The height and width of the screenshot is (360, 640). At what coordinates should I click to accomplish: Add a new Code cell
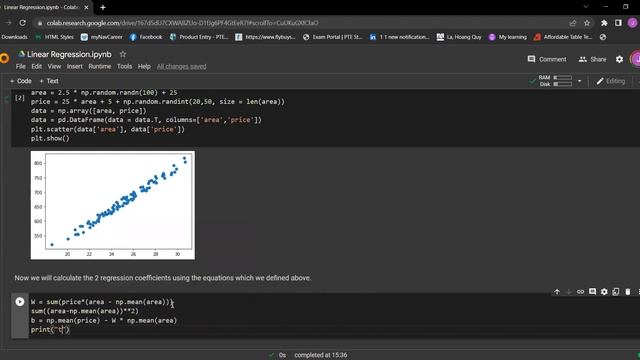point(21,81)
